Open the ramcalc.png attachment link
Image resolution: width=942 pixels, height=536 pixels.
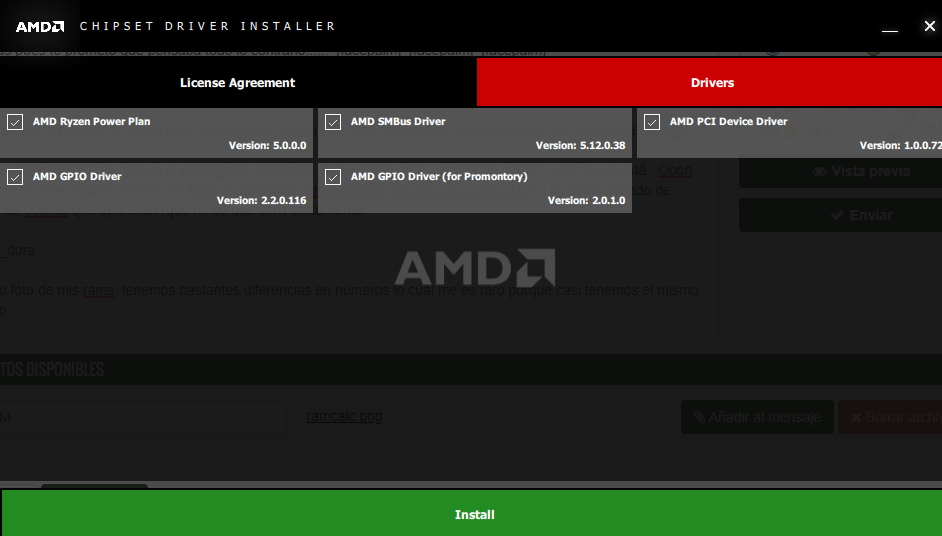point(344,417)
